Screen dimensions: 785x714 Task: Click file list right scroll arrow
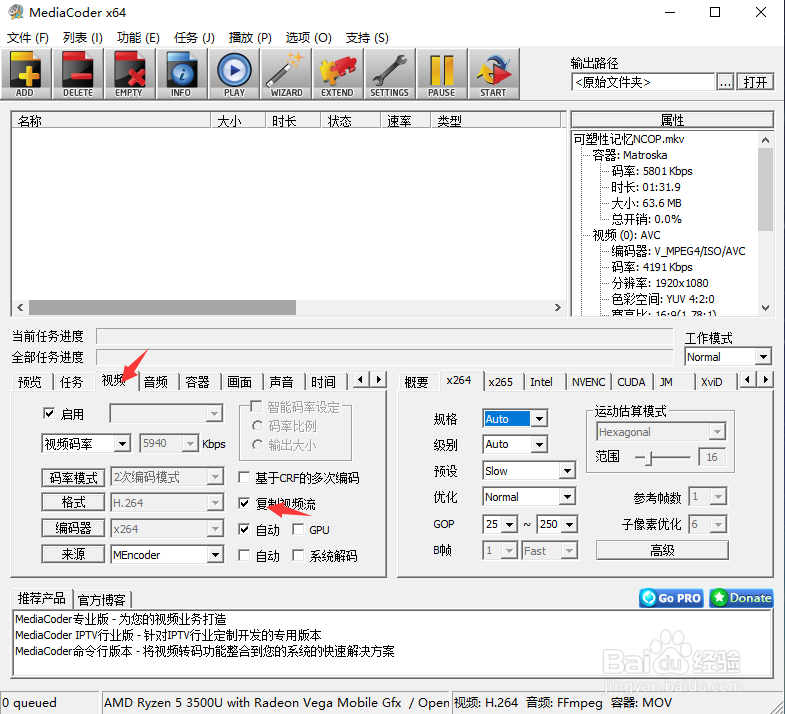[x=558, y=307]
